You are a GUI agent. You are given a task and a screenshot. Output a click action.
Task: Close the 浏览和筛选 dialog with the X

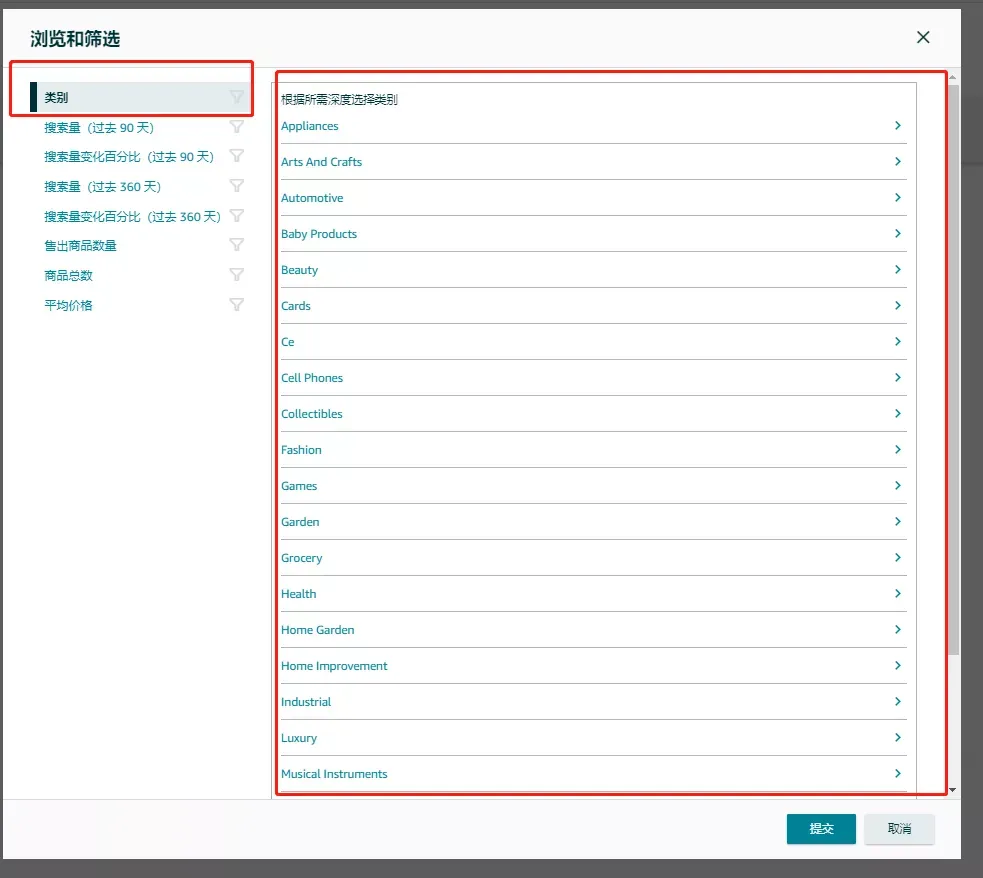(923, 37)
